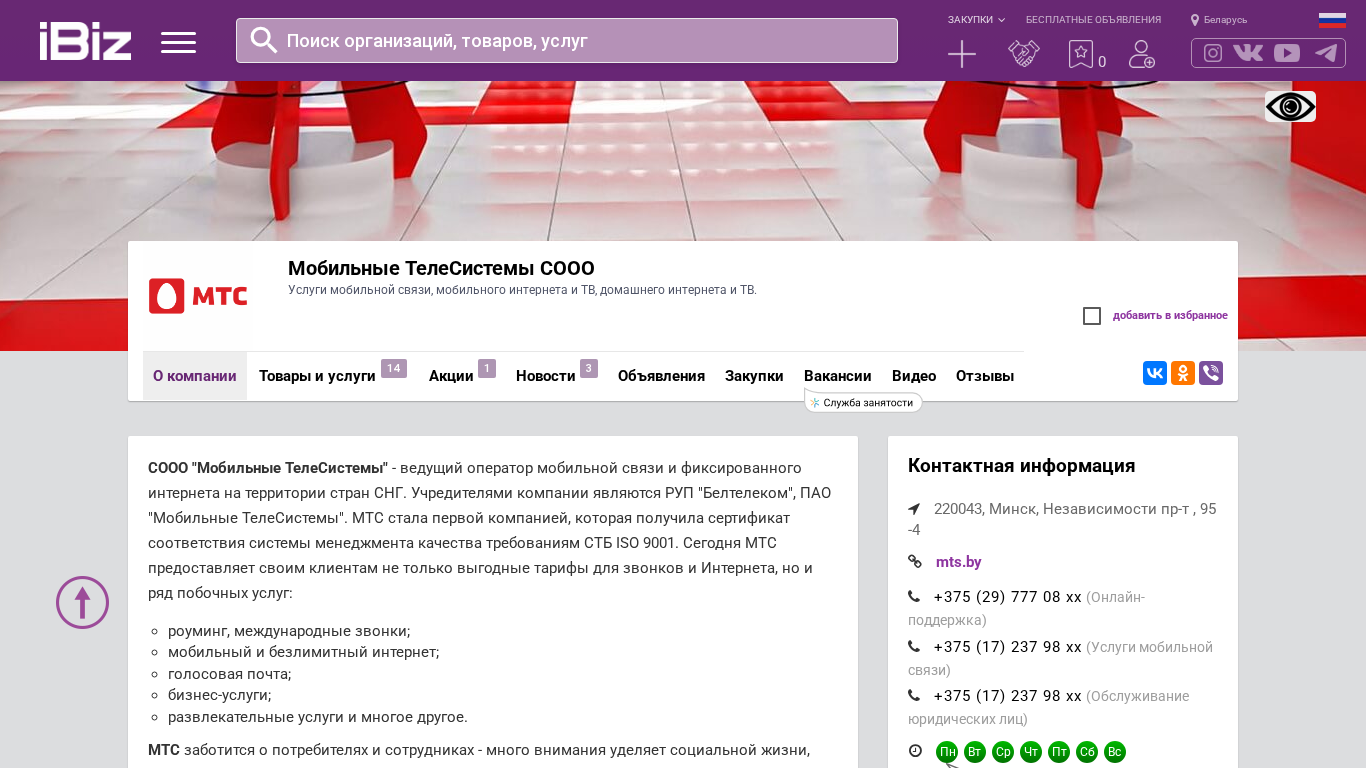Select the Вт working day circle
The image size is (1366, 768).
point(975,752)
